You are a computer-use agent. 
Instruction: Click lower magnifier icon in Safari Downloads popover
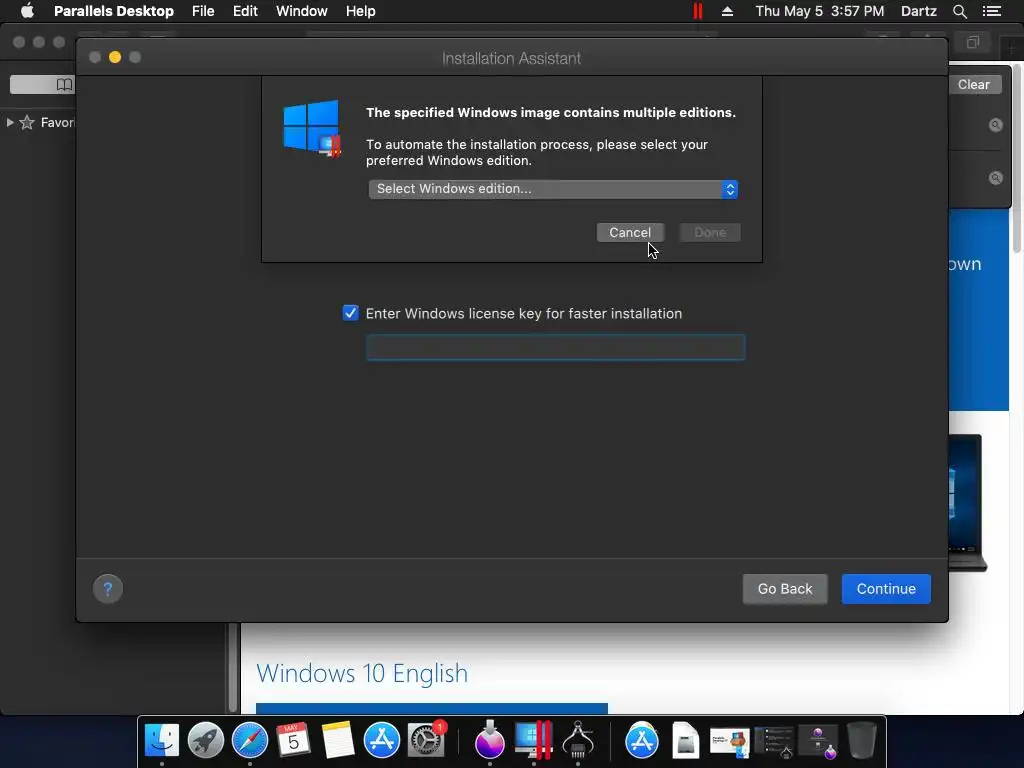pos(995,178)
